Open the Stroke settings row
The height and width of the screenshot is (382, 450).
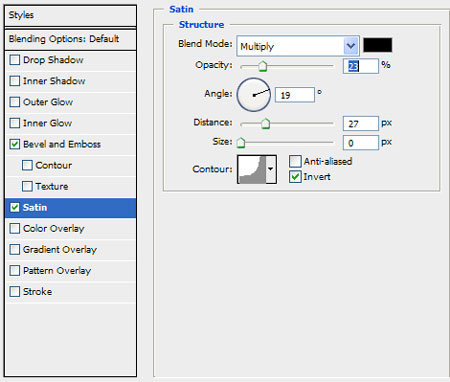(x=70, y=292)
